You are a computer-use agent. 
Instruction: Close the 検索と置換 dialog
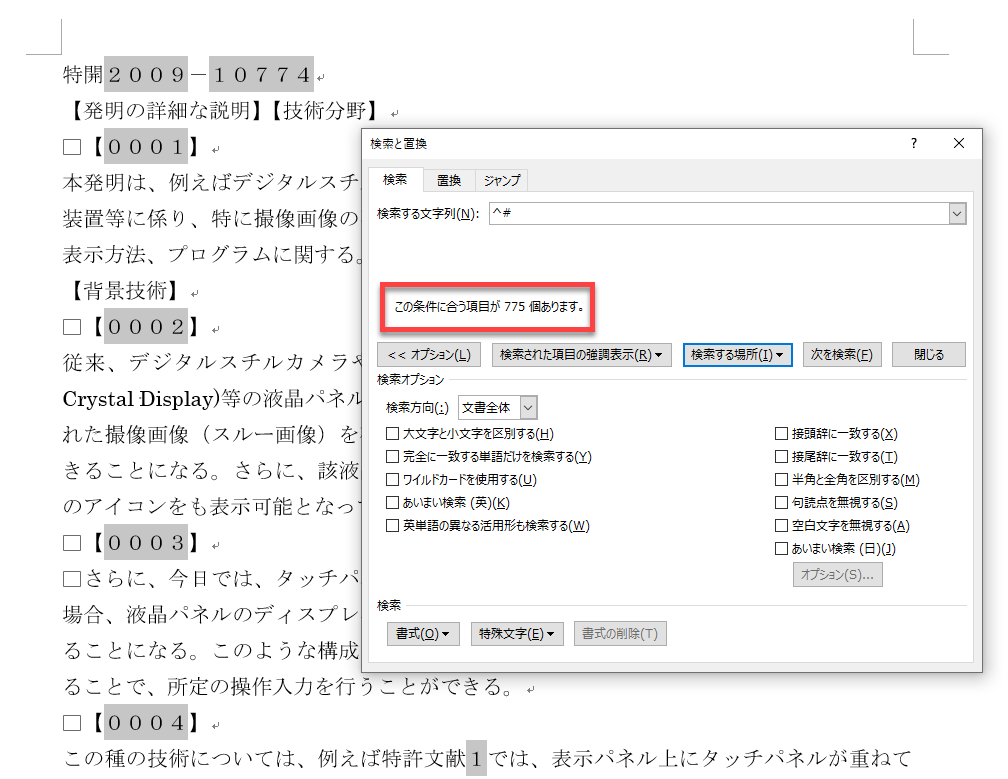(x=959, y=144)
